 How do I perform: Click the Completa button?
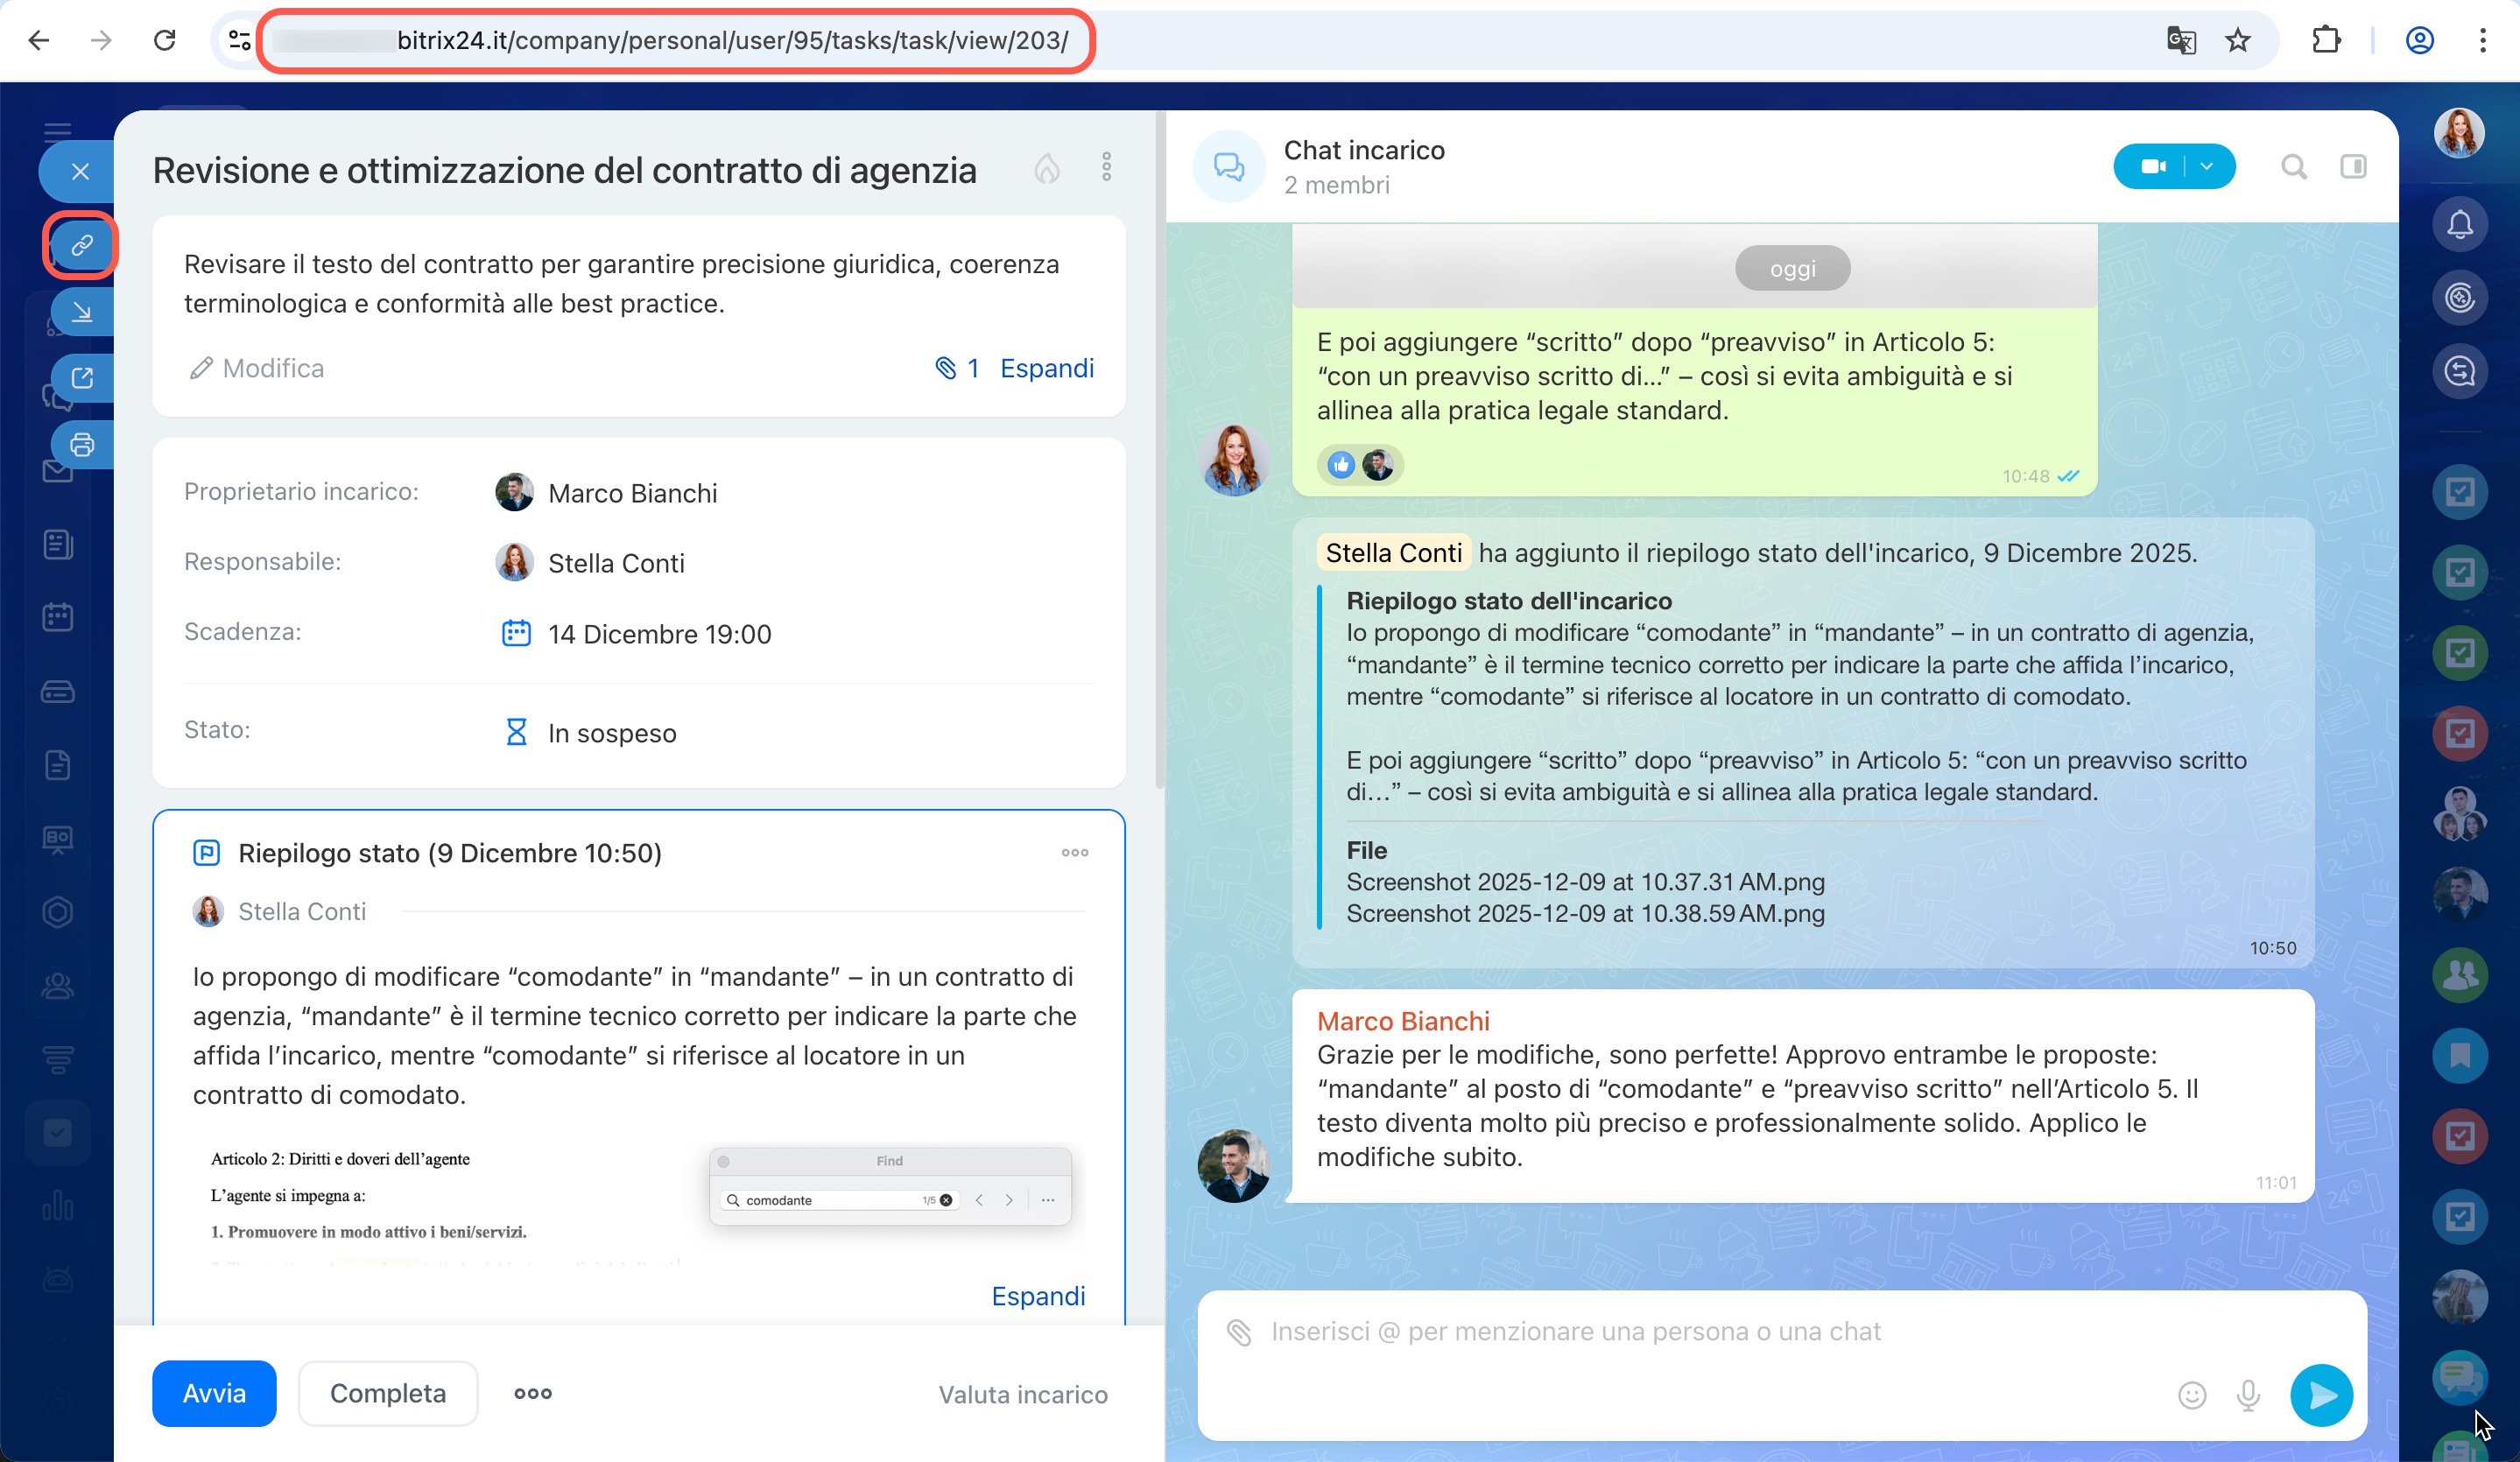click(388, 1393)
